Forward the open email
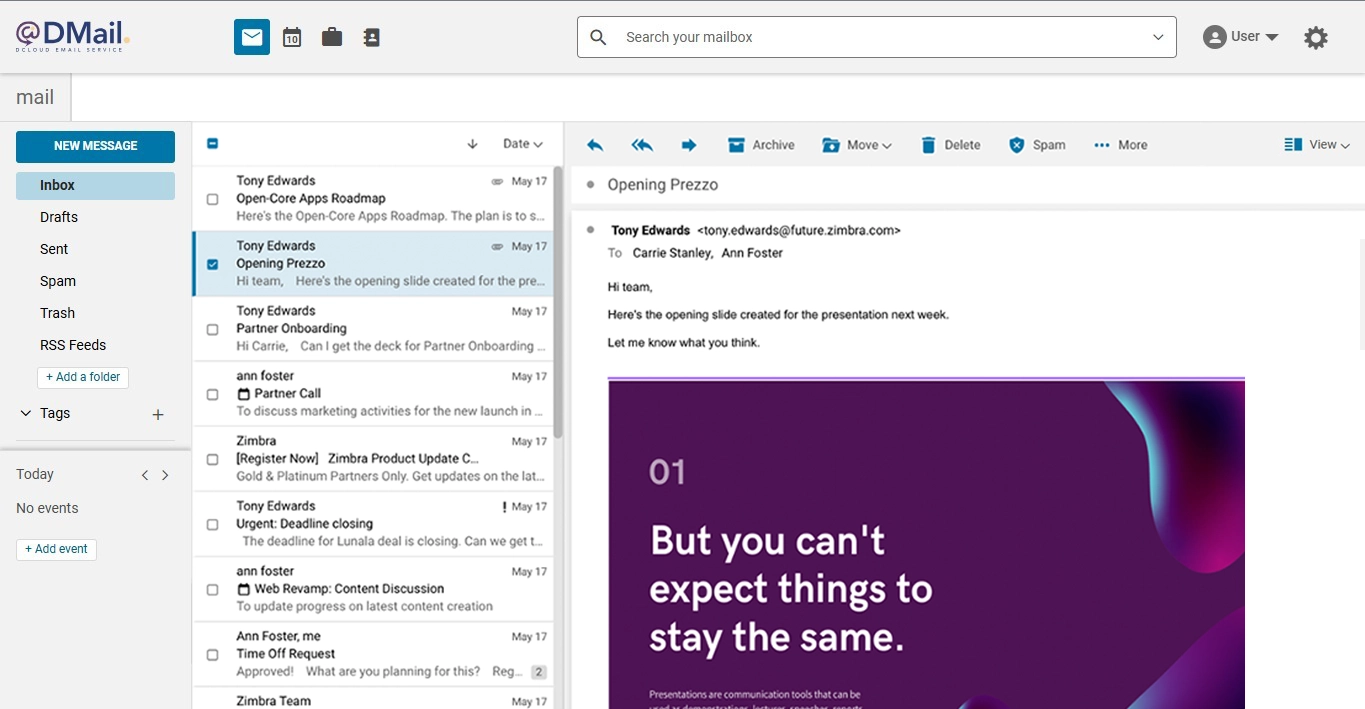The height and width of the screenshot is (709, 1365). pyautogui.click(x=688, y=144)
